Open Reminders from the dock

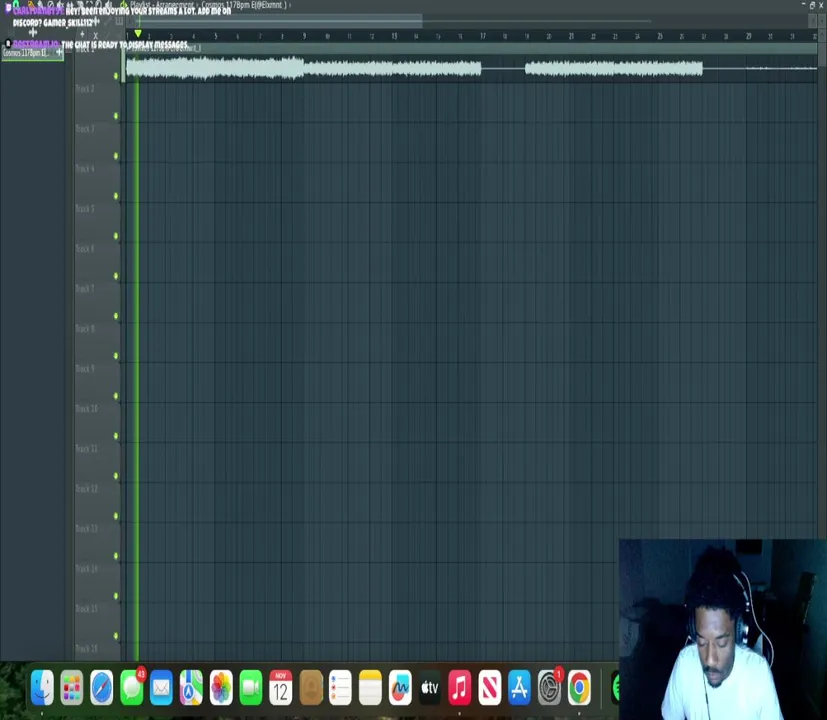point(340,688)
